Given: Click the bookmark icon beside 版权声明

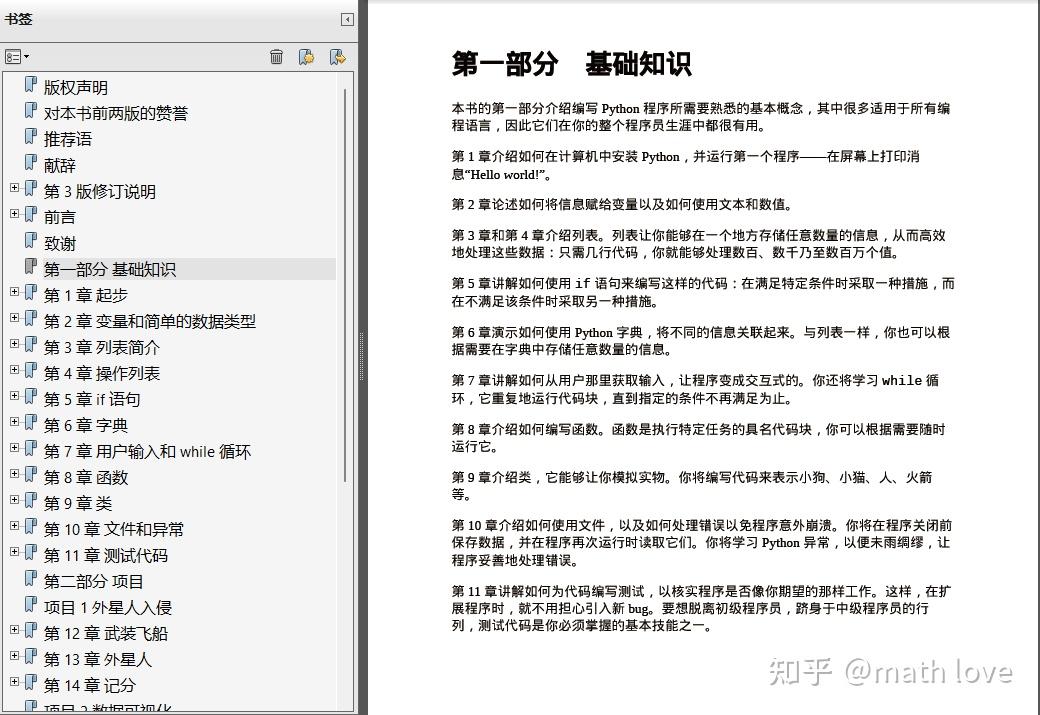Looking at the screenshot, I should [x=30, y=86].
